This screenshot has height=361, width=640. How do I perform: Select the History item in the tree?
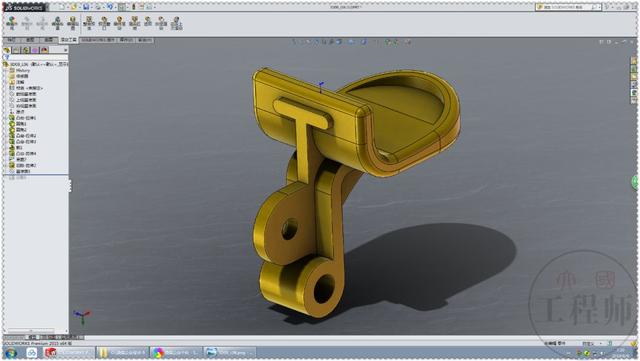point(23,70)
